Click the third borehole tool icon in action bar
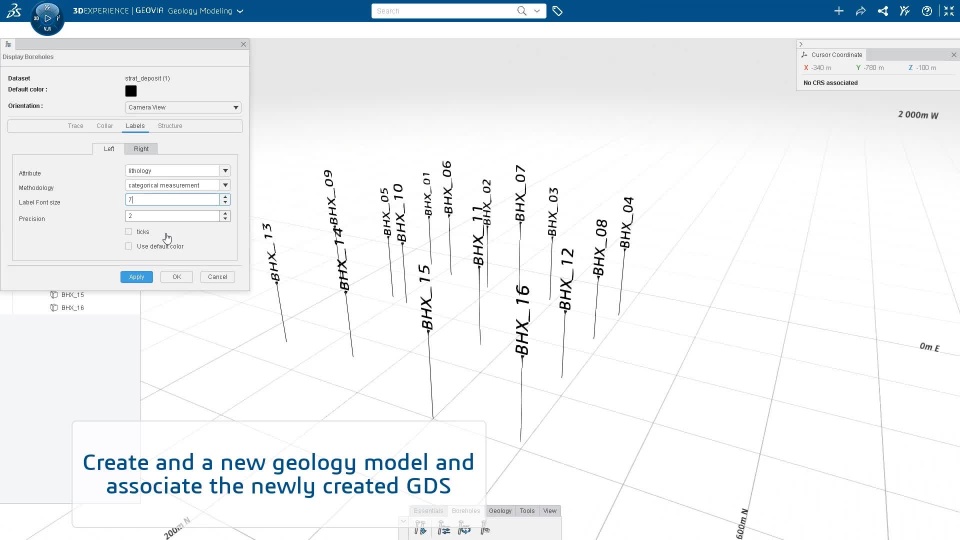 coord(465,528)
